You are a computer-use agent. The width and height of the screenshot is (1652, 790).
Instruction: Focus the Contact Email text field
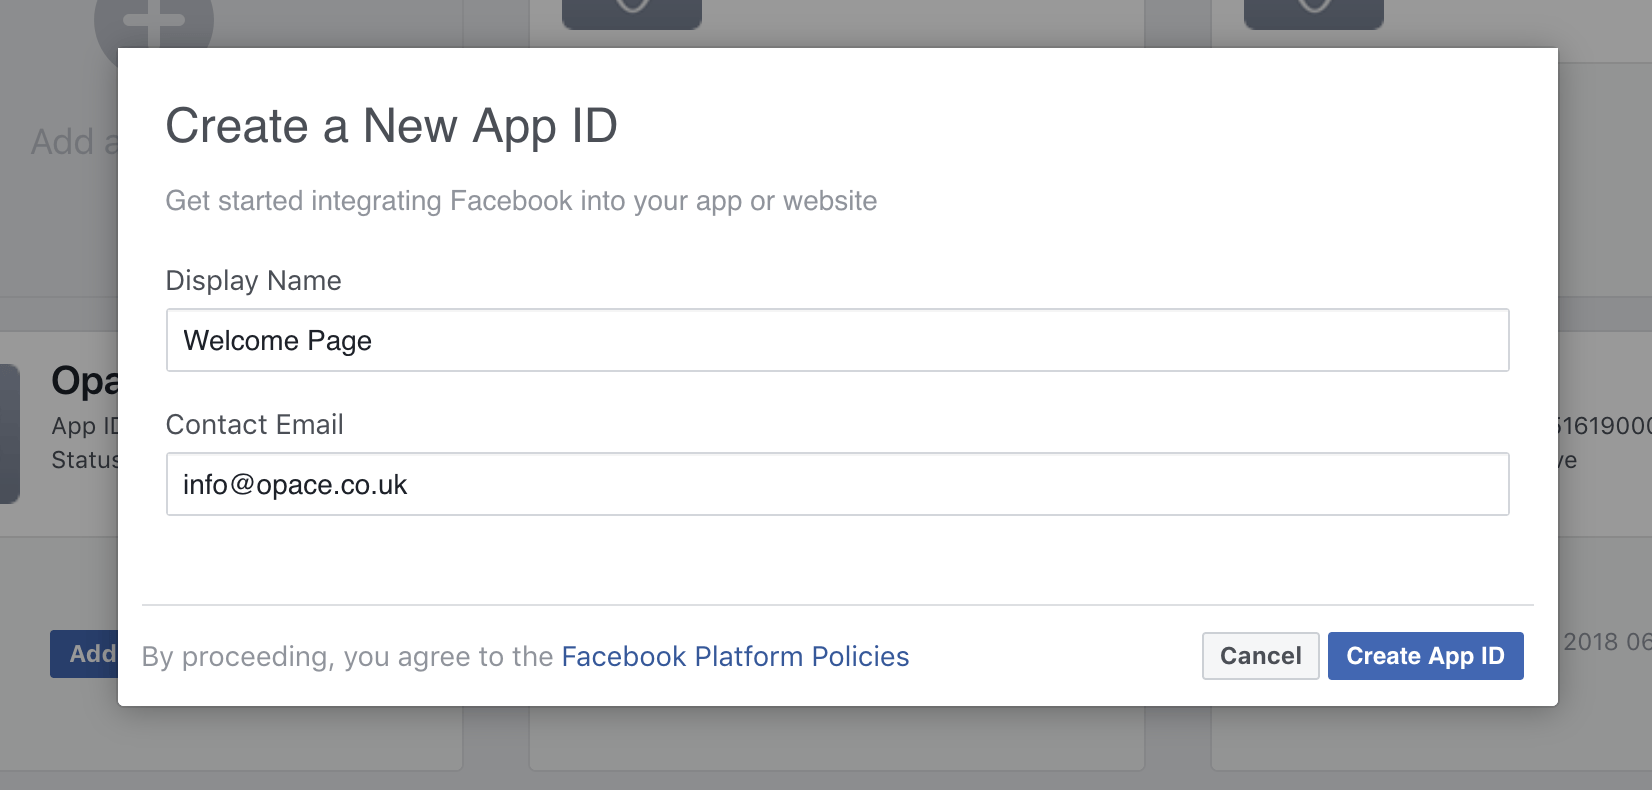click(x=837, y=485)
